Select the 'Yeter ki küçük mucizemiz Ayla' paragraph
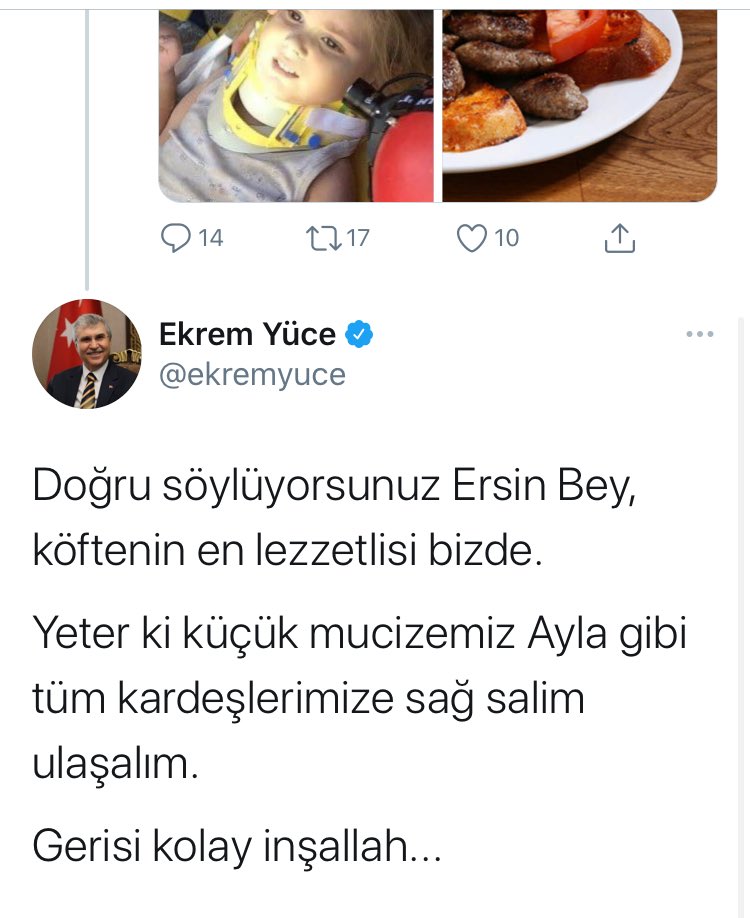 359,698
